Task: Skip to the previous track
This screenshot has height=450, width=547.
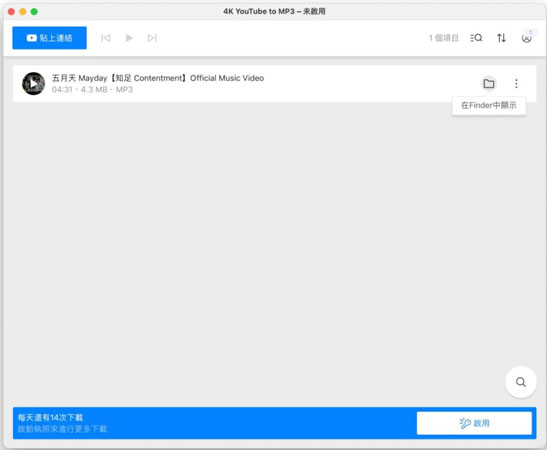Action: pyautogui.click(x=105, y=38)
